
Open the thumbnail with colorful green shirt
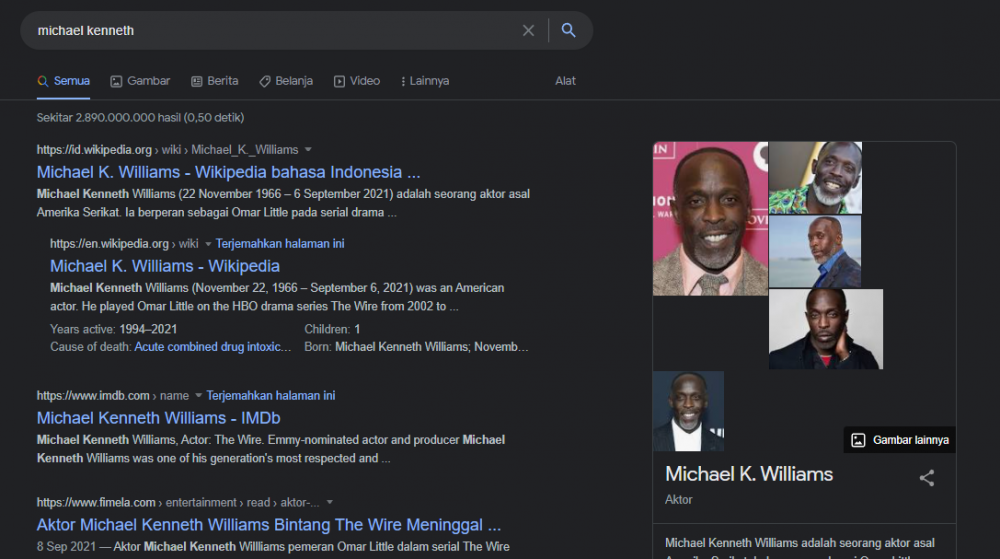[x=815, y=178]
